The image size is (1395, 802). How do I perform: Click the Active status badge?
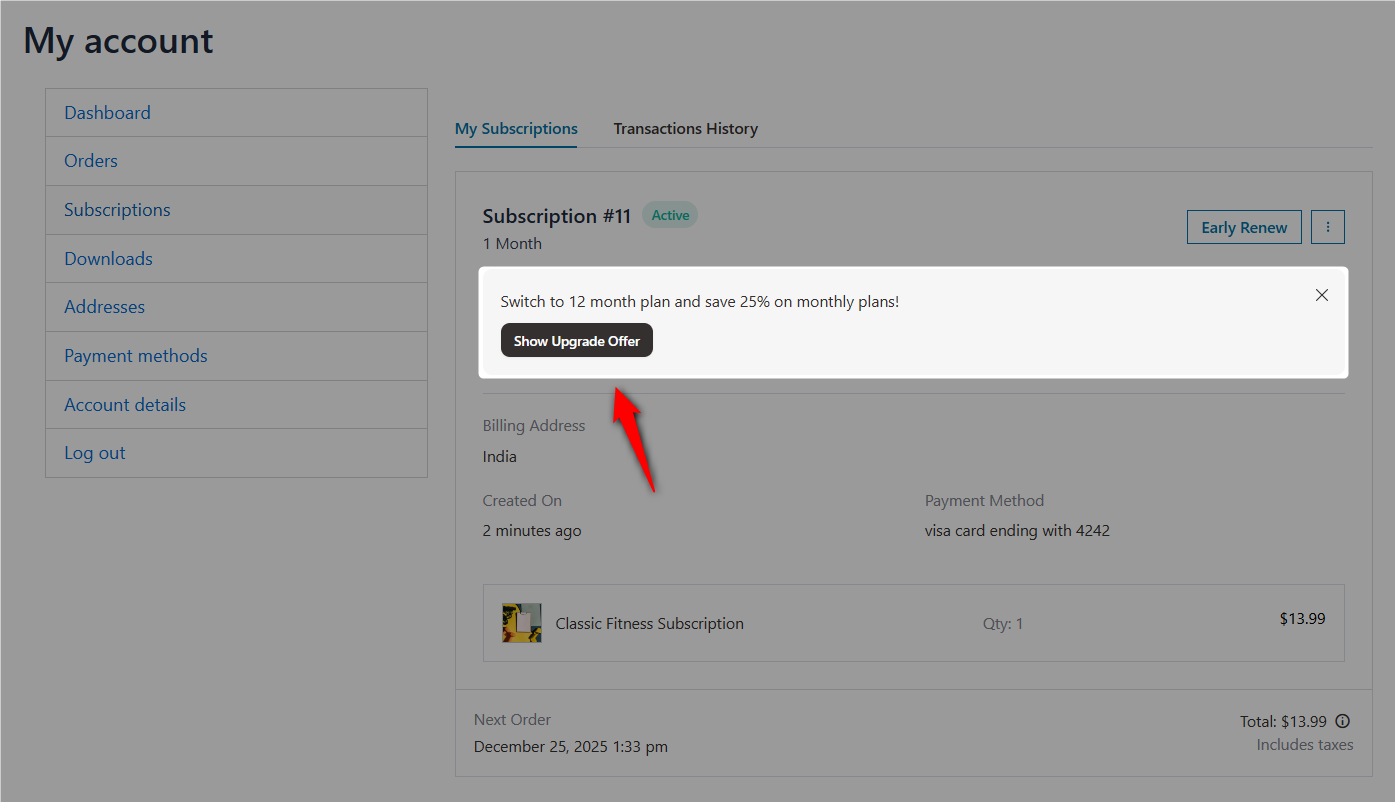pos(669,214)
